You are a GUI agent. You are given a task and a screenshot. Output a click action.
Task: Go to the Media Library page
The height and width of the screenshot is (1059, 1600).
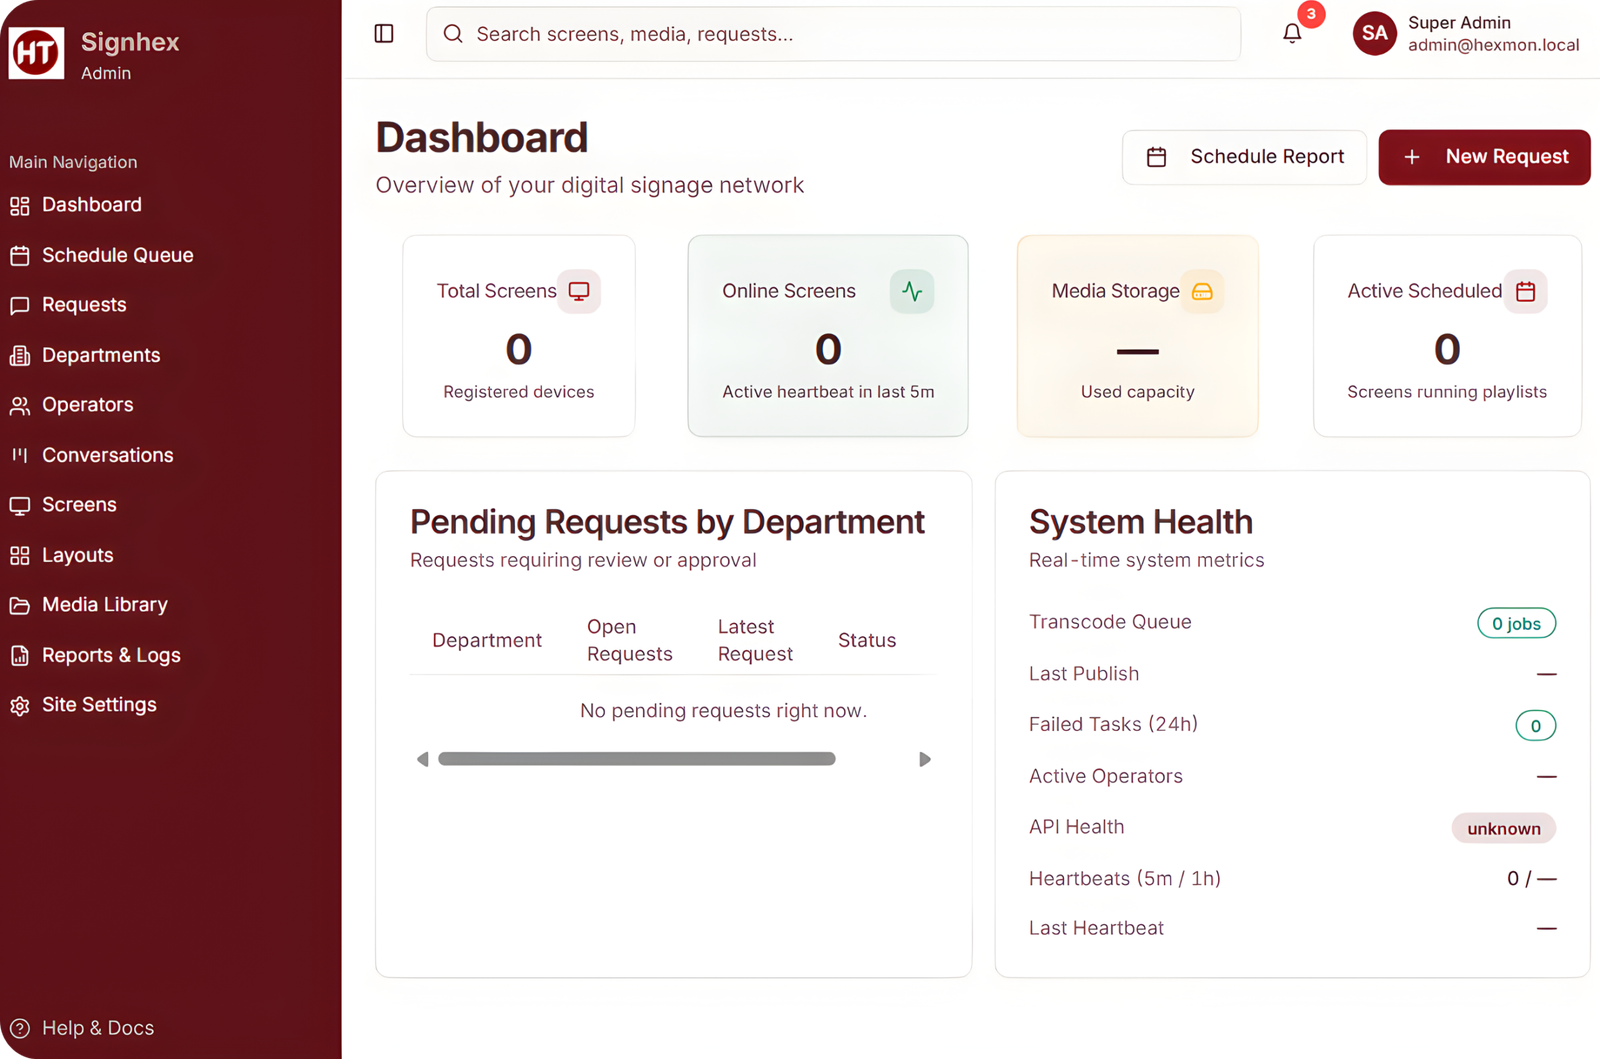click(104, 605)
